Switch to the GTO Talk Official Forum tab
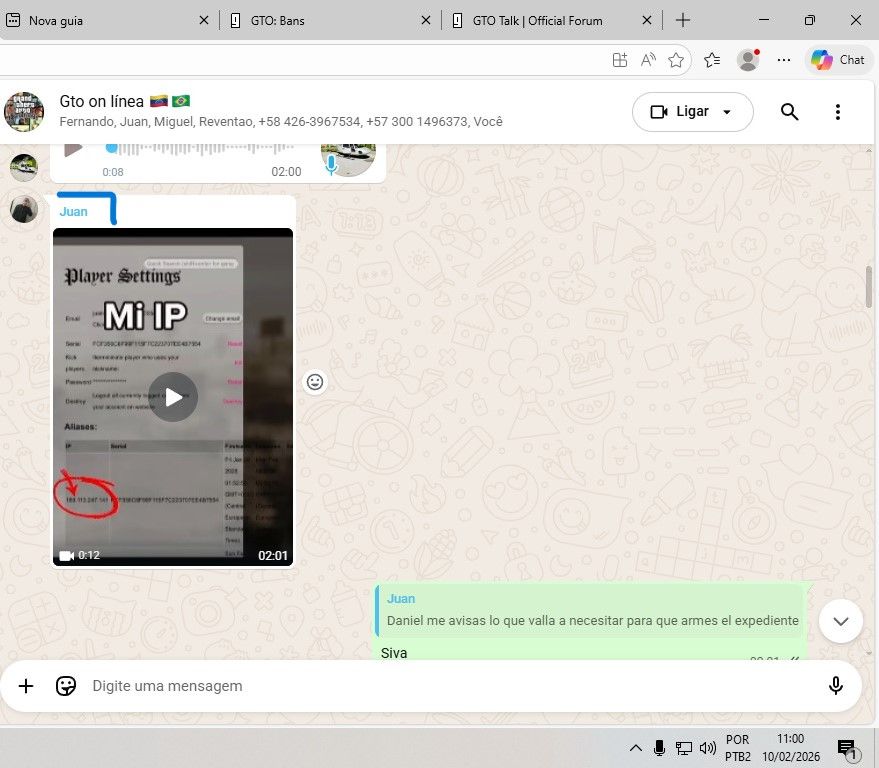The width and height of the screenshot is (879, 768). (550, 20)
